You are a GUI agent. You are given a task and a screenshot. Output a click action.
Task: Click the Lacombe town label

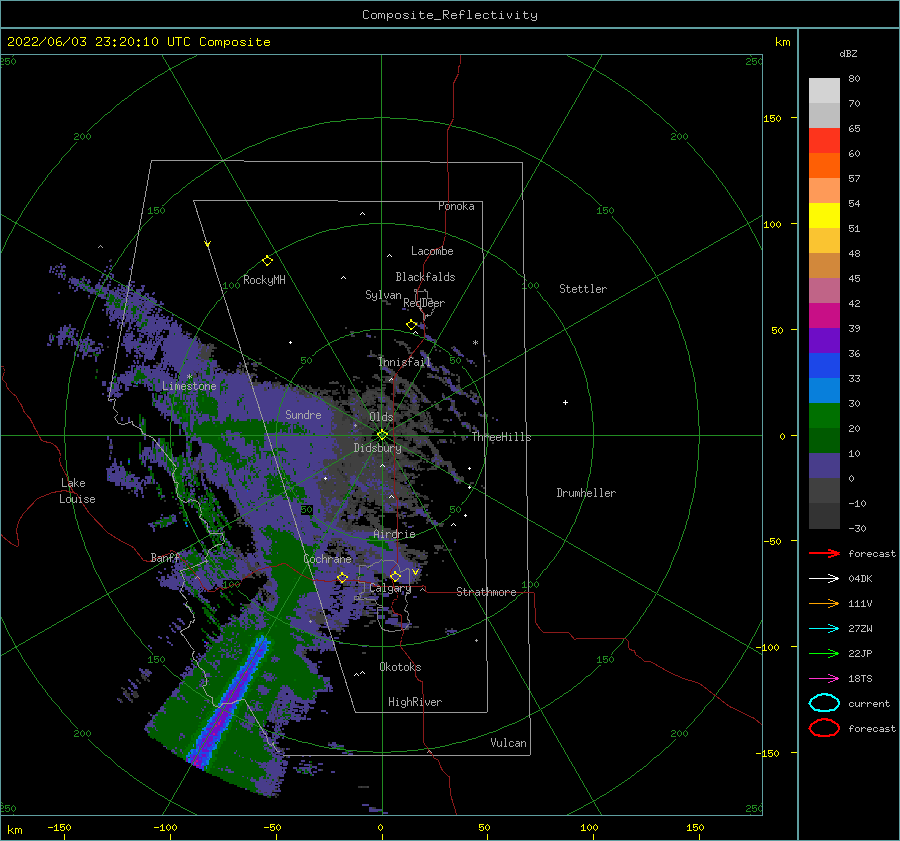432,251
